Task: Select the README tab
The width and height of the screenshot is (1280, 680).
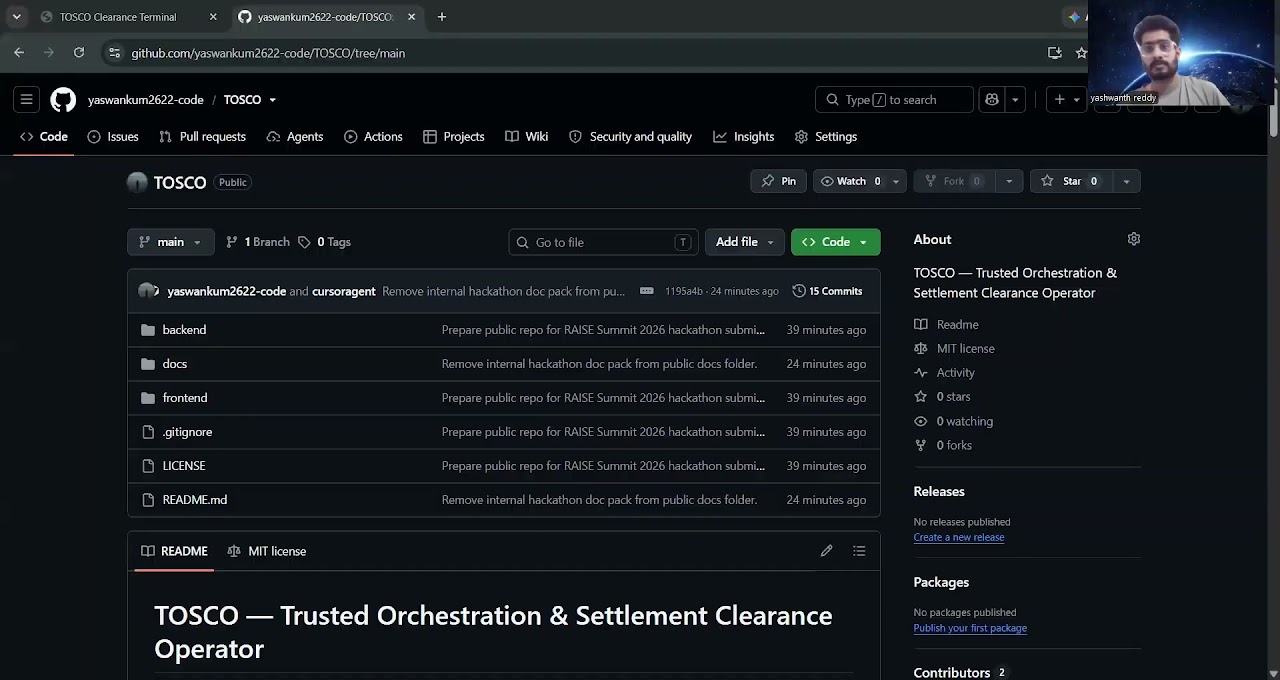Action: click(174, 551)
